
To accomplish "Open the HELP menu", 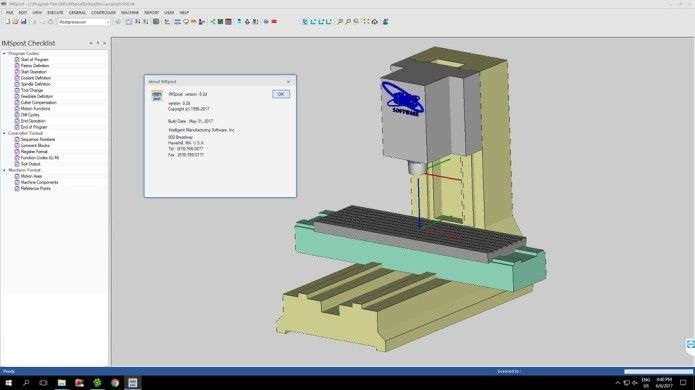I will (184, 12).
